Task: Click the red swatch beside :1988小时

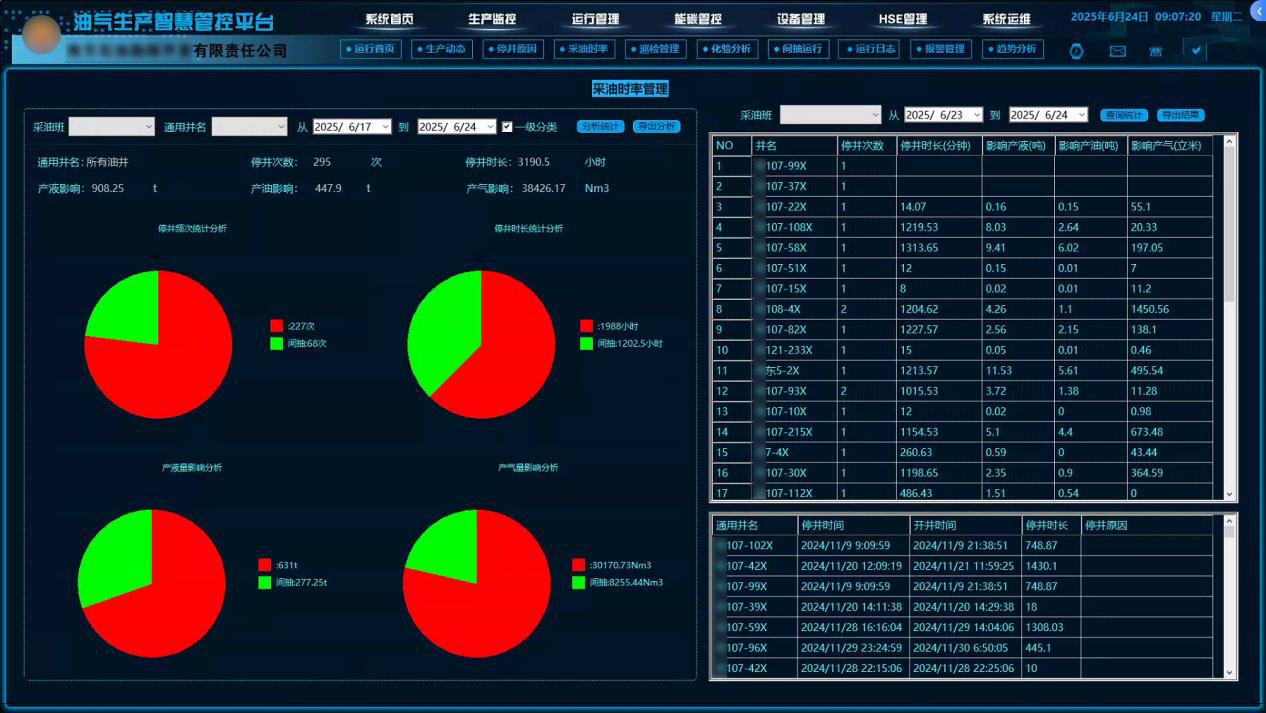Action: tap(586, 326)
